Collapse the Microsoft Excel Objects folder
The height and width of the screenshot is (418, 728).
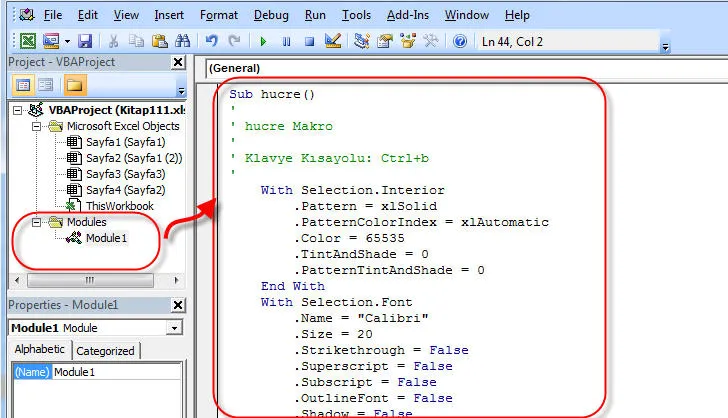[36, 126]
